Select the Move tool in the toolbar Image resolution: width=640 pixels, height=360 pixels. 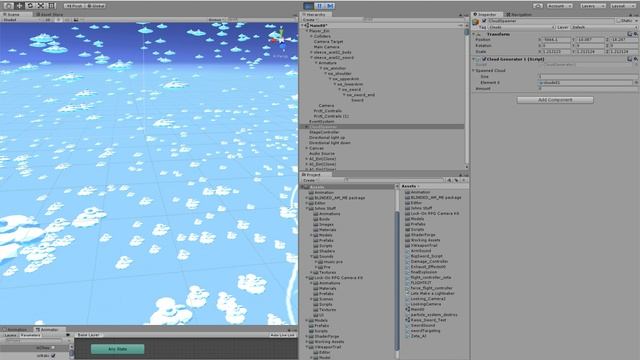coord(19,6)
